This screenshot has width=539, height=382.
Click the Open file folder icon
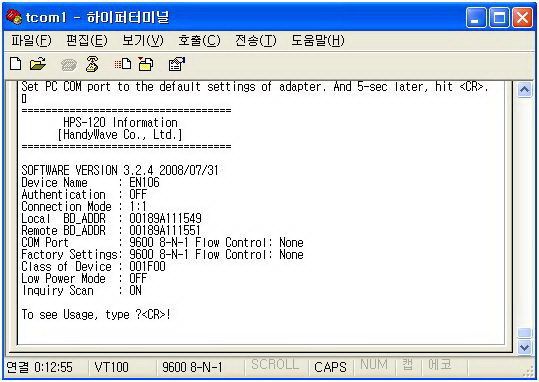(38, 64)
